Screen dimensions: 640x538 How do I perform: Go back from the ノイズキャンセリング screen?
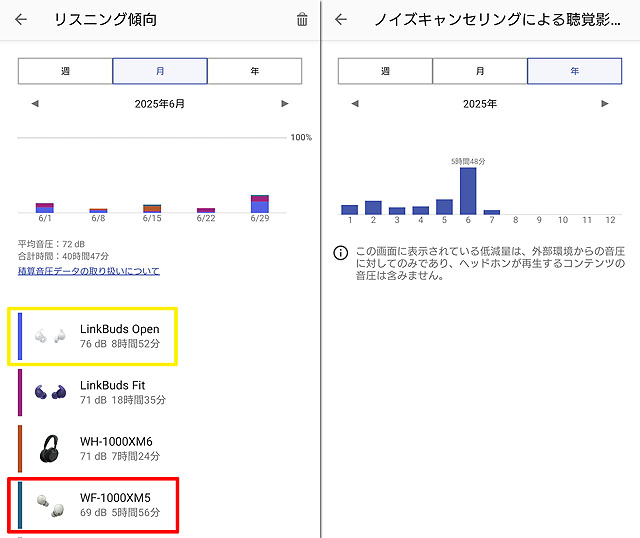tap(341, 19)
